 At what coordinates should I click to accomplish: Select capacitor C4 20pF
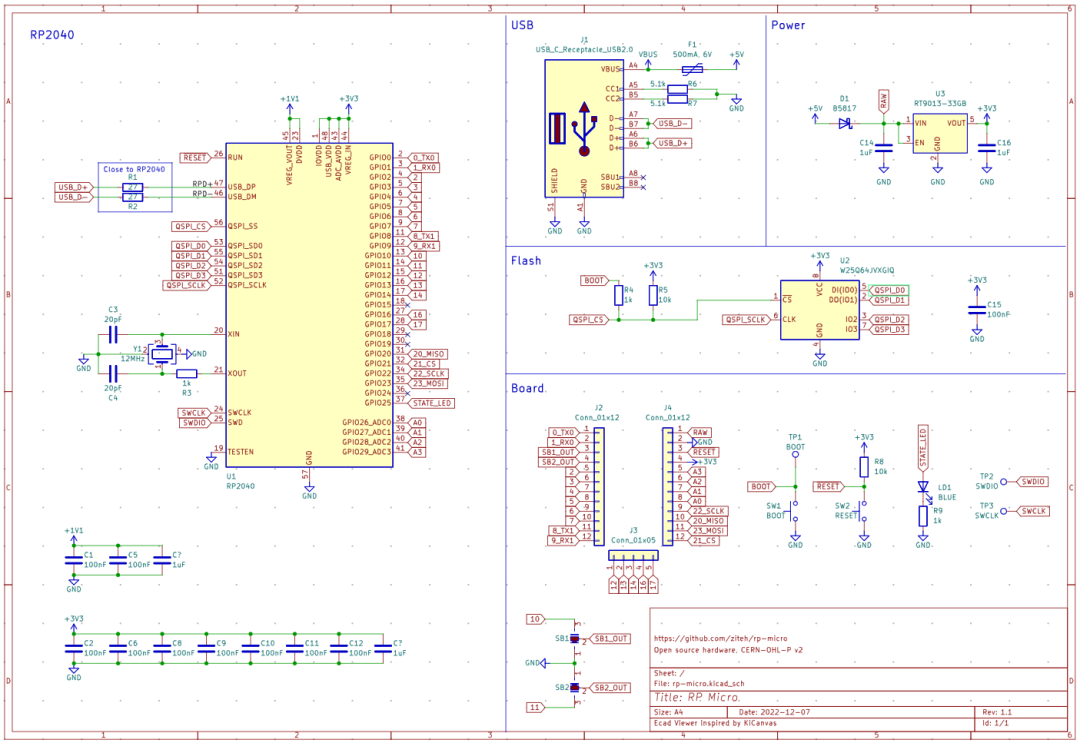coord(113,374)
